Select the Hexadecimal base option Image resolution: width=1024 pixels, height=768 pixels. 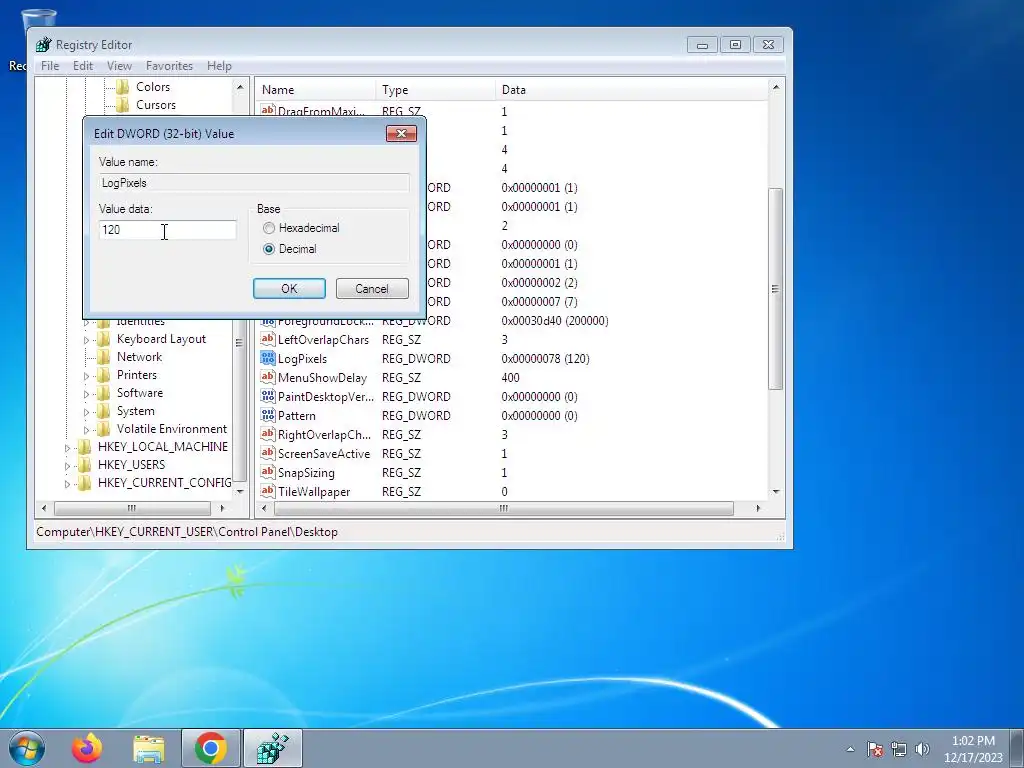pos(301,228)
